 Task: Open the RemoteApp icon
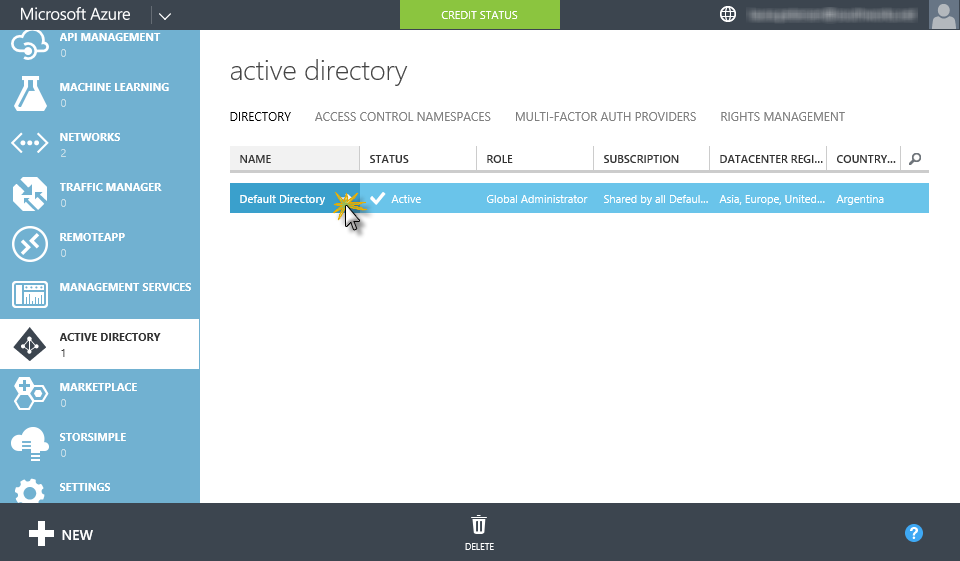pos(29,244)
